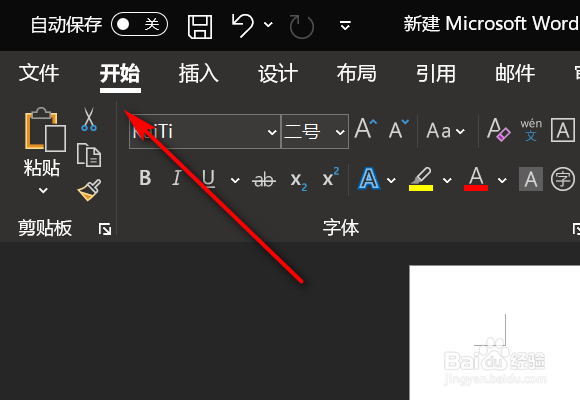The height and width of the screenshot is (400, 580).
Task: Go to the 布局 tab
Action: click(x=357, y=73)
